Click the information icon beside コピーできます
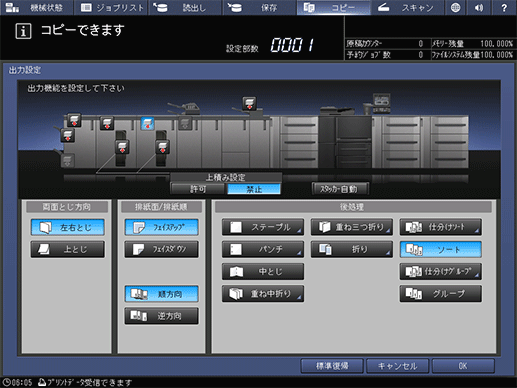This screenshot has width=517, height=388. click(x=23, y=31)
